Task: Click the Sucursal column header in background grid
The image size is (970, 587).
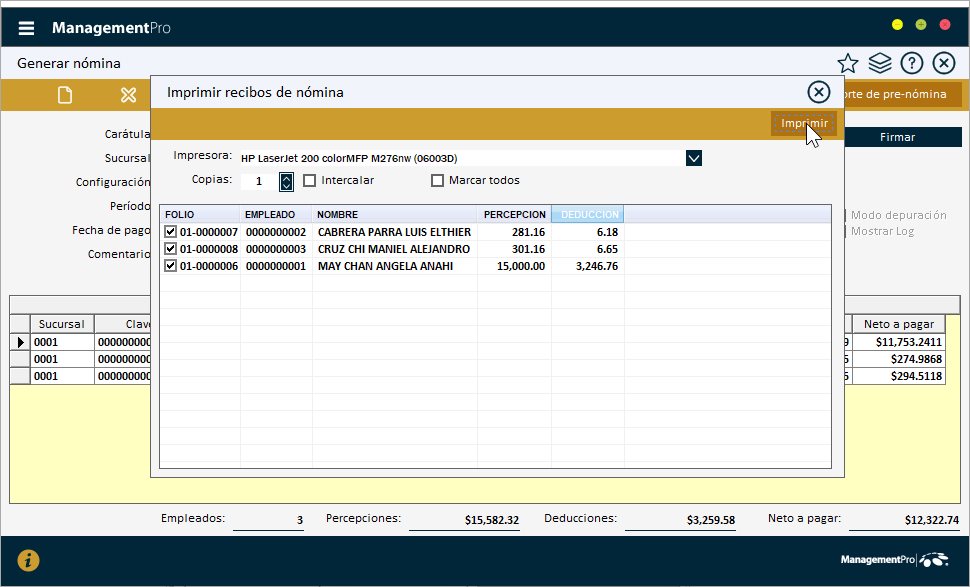Action: [61, 324]
